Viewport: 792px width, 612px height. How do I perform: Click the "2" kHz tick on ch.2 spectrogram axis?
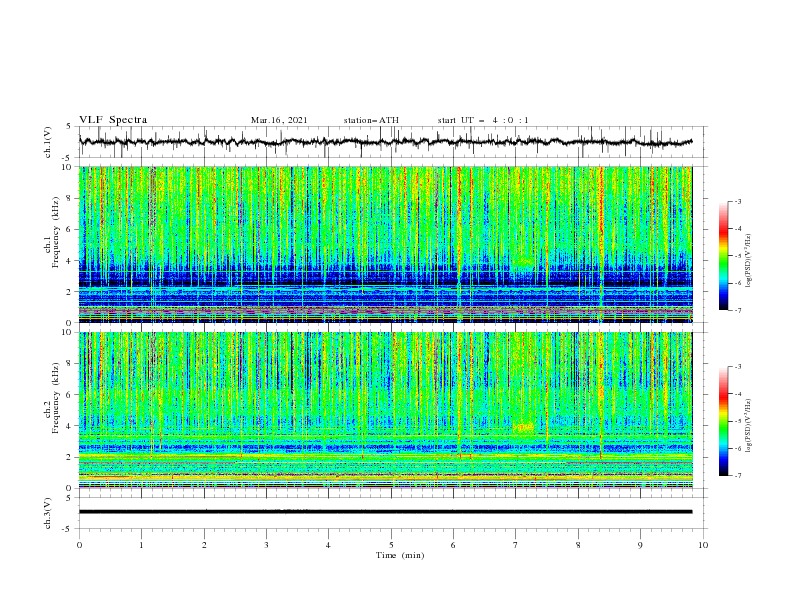coord(70,457)
